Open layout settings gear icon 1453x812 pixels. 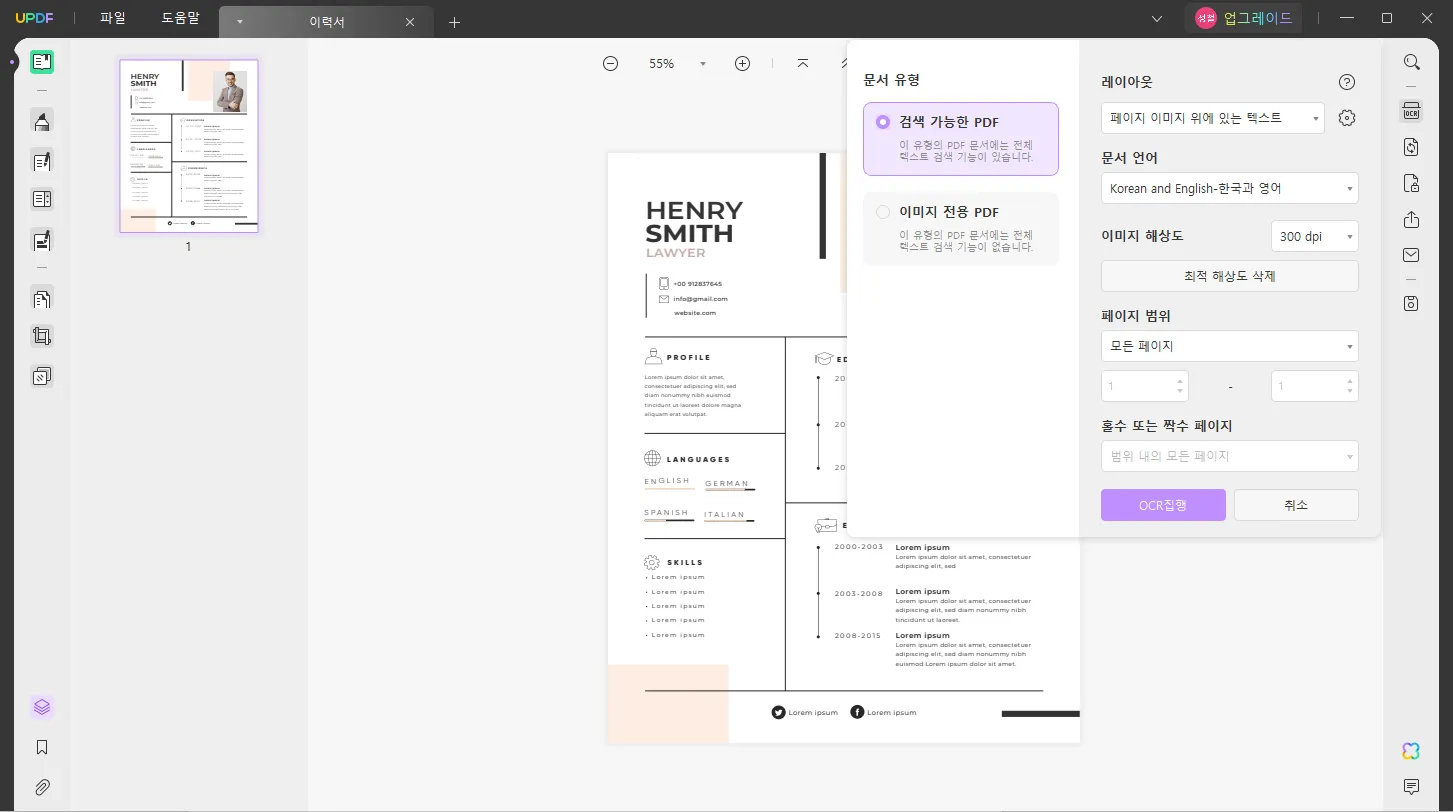coord(1347,118)
